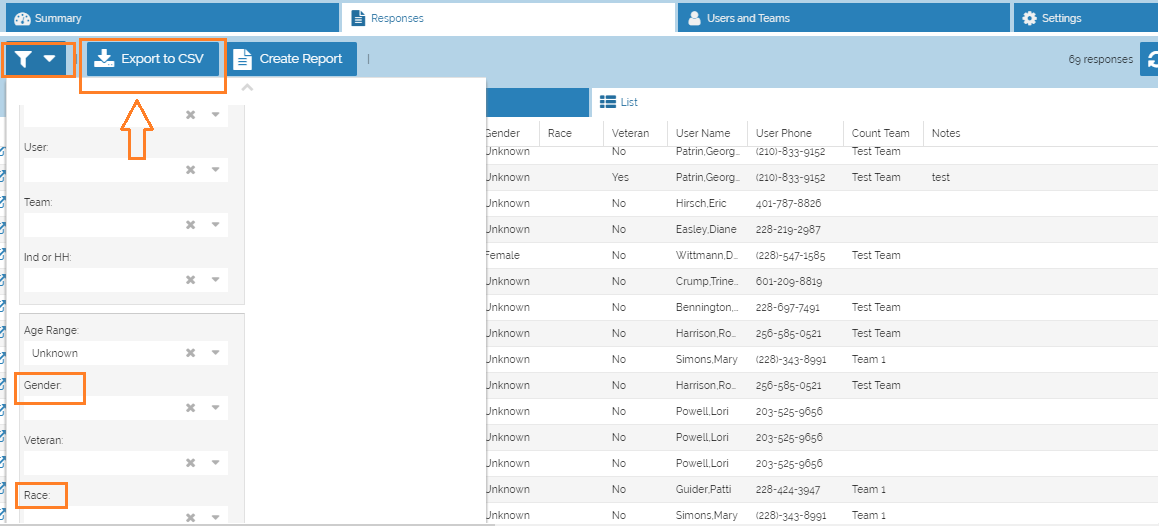Clear the User filter with X icon
Screen dimensions: 1159x526
click(190, 170)
